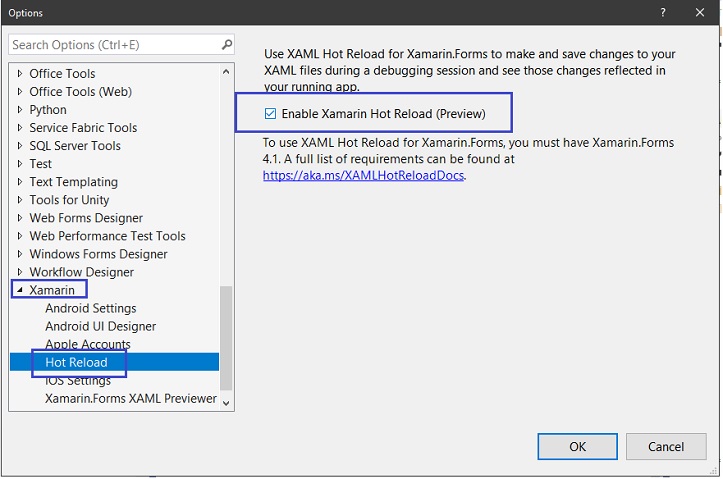
Task: Select Office Tools in the tree
Action: point(62,73)
